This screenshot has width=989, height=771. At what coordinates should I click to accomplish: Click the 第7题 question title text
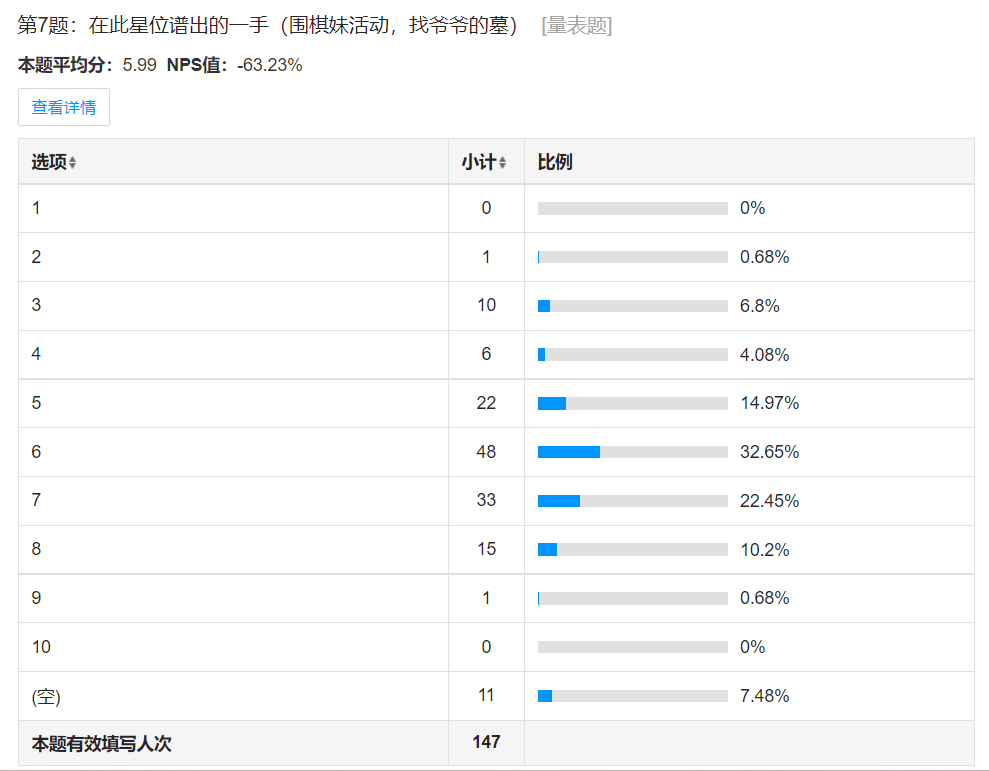coord(267,26)
